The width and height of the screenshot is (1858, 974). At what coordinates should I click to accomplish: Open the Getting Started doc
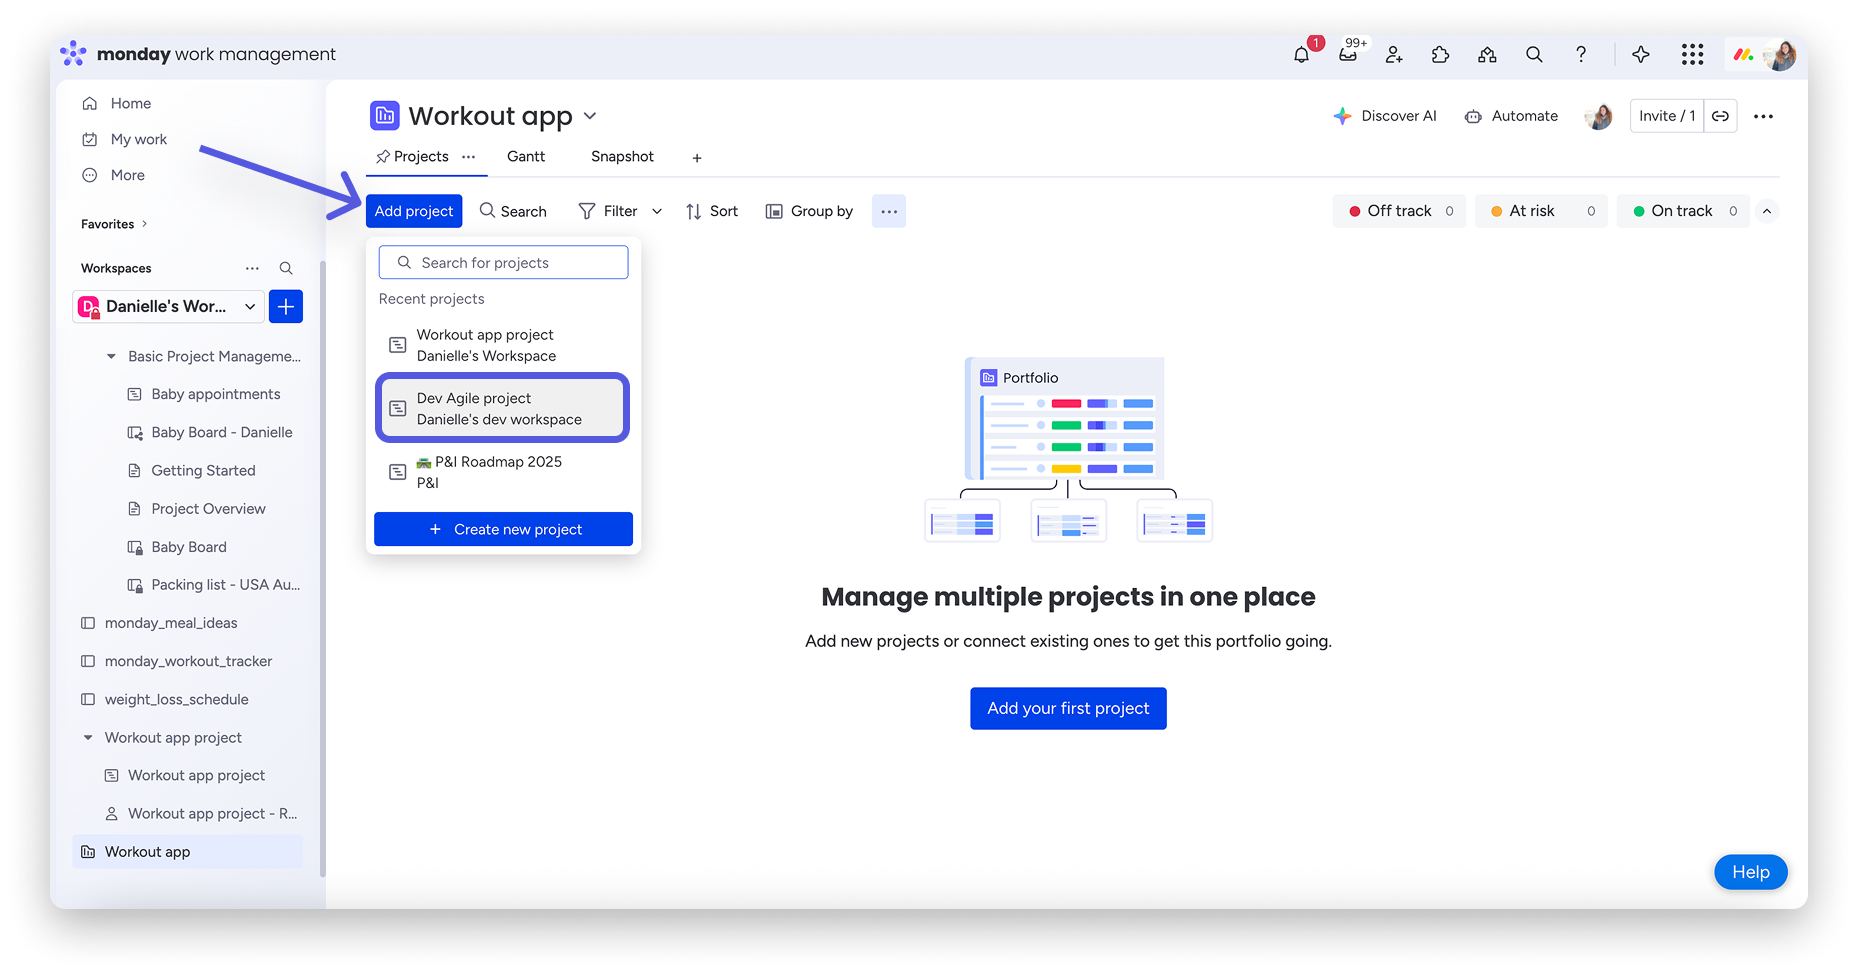click(x=191, y=470)
